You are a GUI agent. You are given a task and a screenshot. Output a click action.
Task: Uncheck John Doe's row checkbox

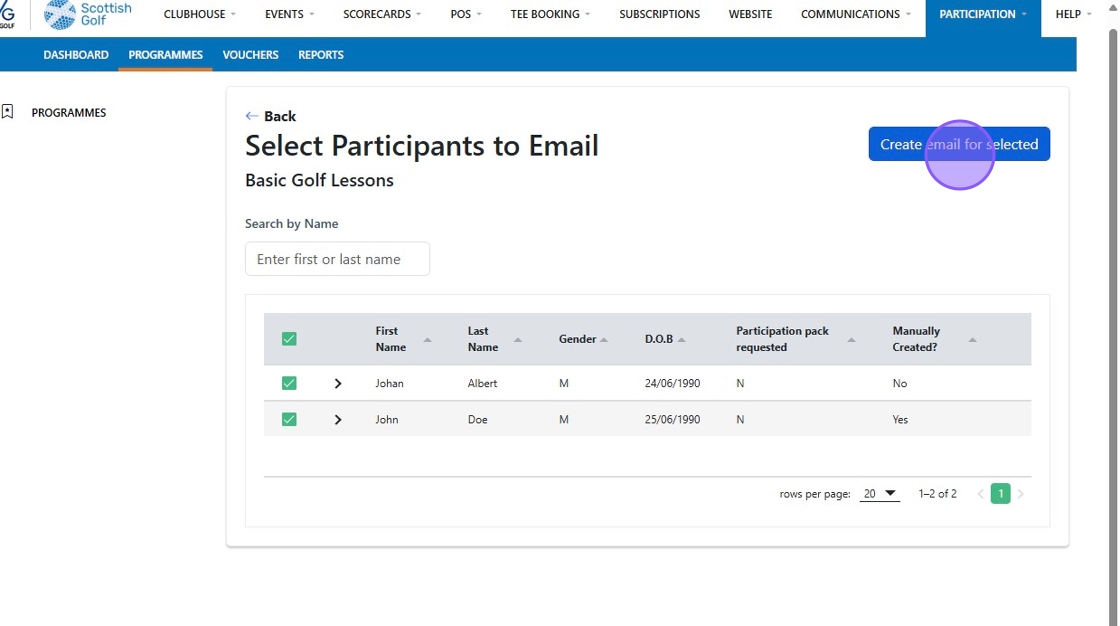point(289,419)
